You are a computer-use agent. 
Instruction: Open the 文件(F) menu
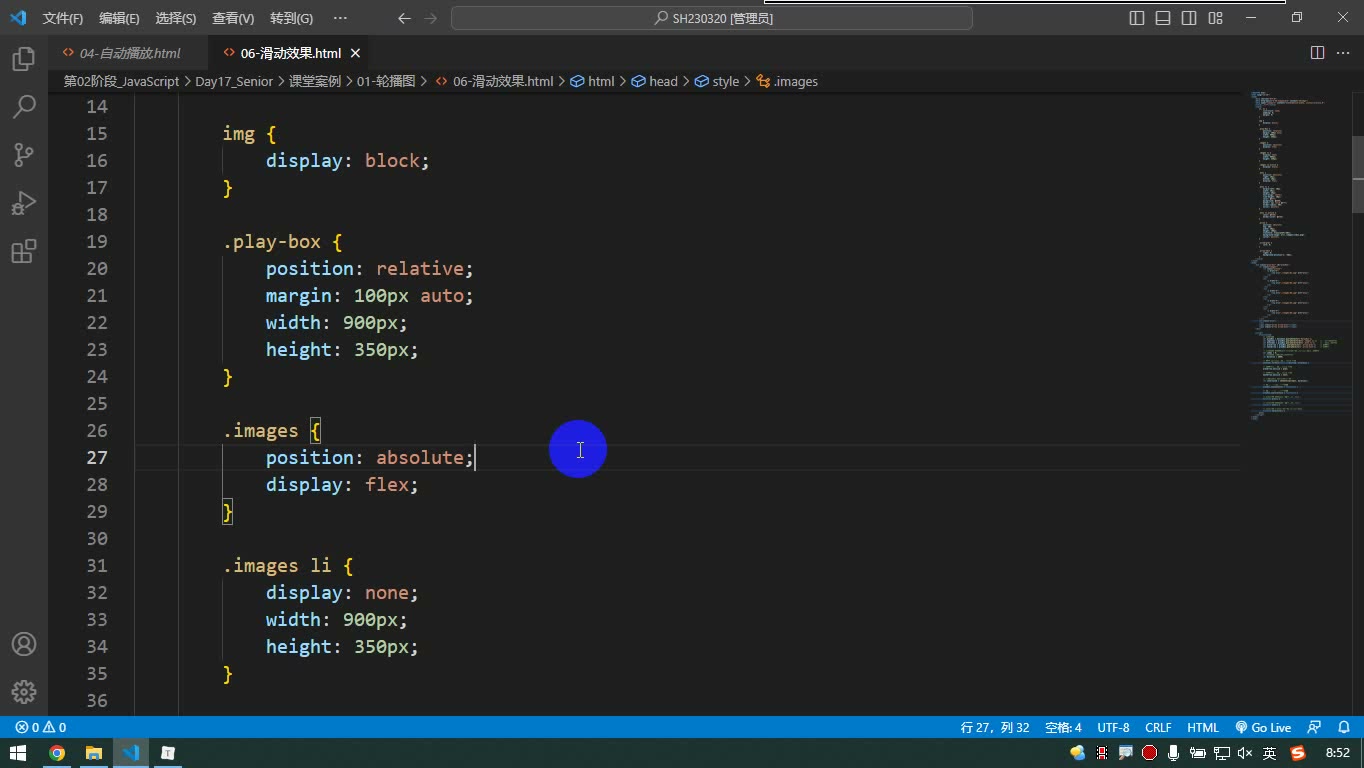click(63, 18)
